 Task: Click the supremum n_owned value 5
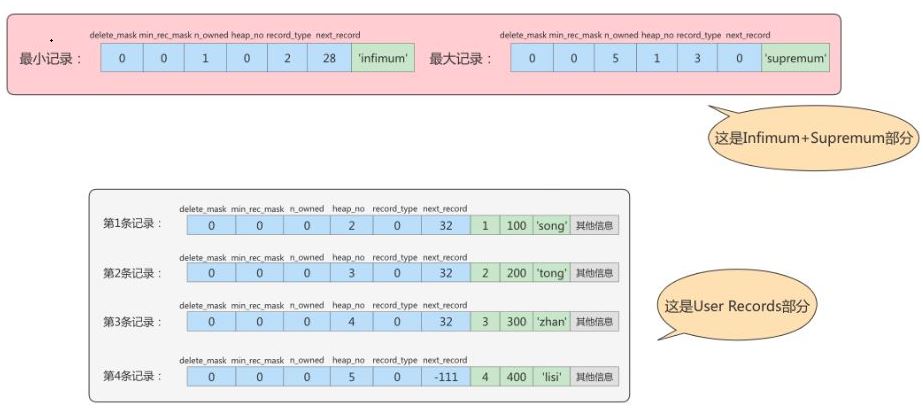[x=615, y=58]
